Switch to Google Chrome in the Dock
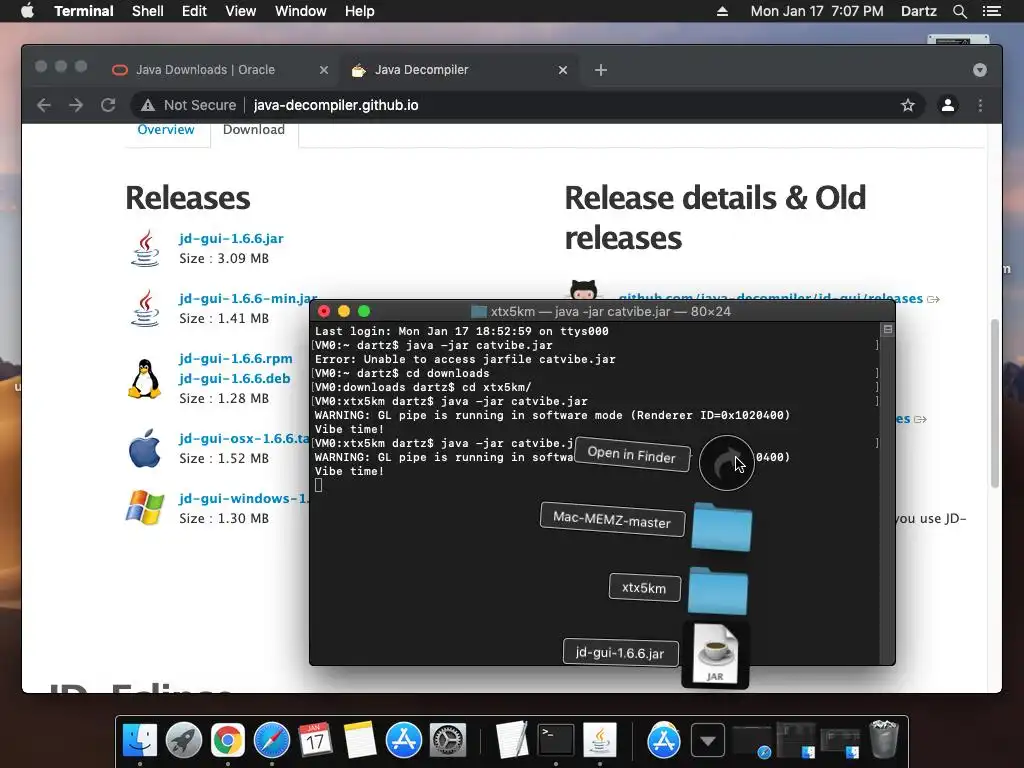1024x768 pixels. [227, 740]
